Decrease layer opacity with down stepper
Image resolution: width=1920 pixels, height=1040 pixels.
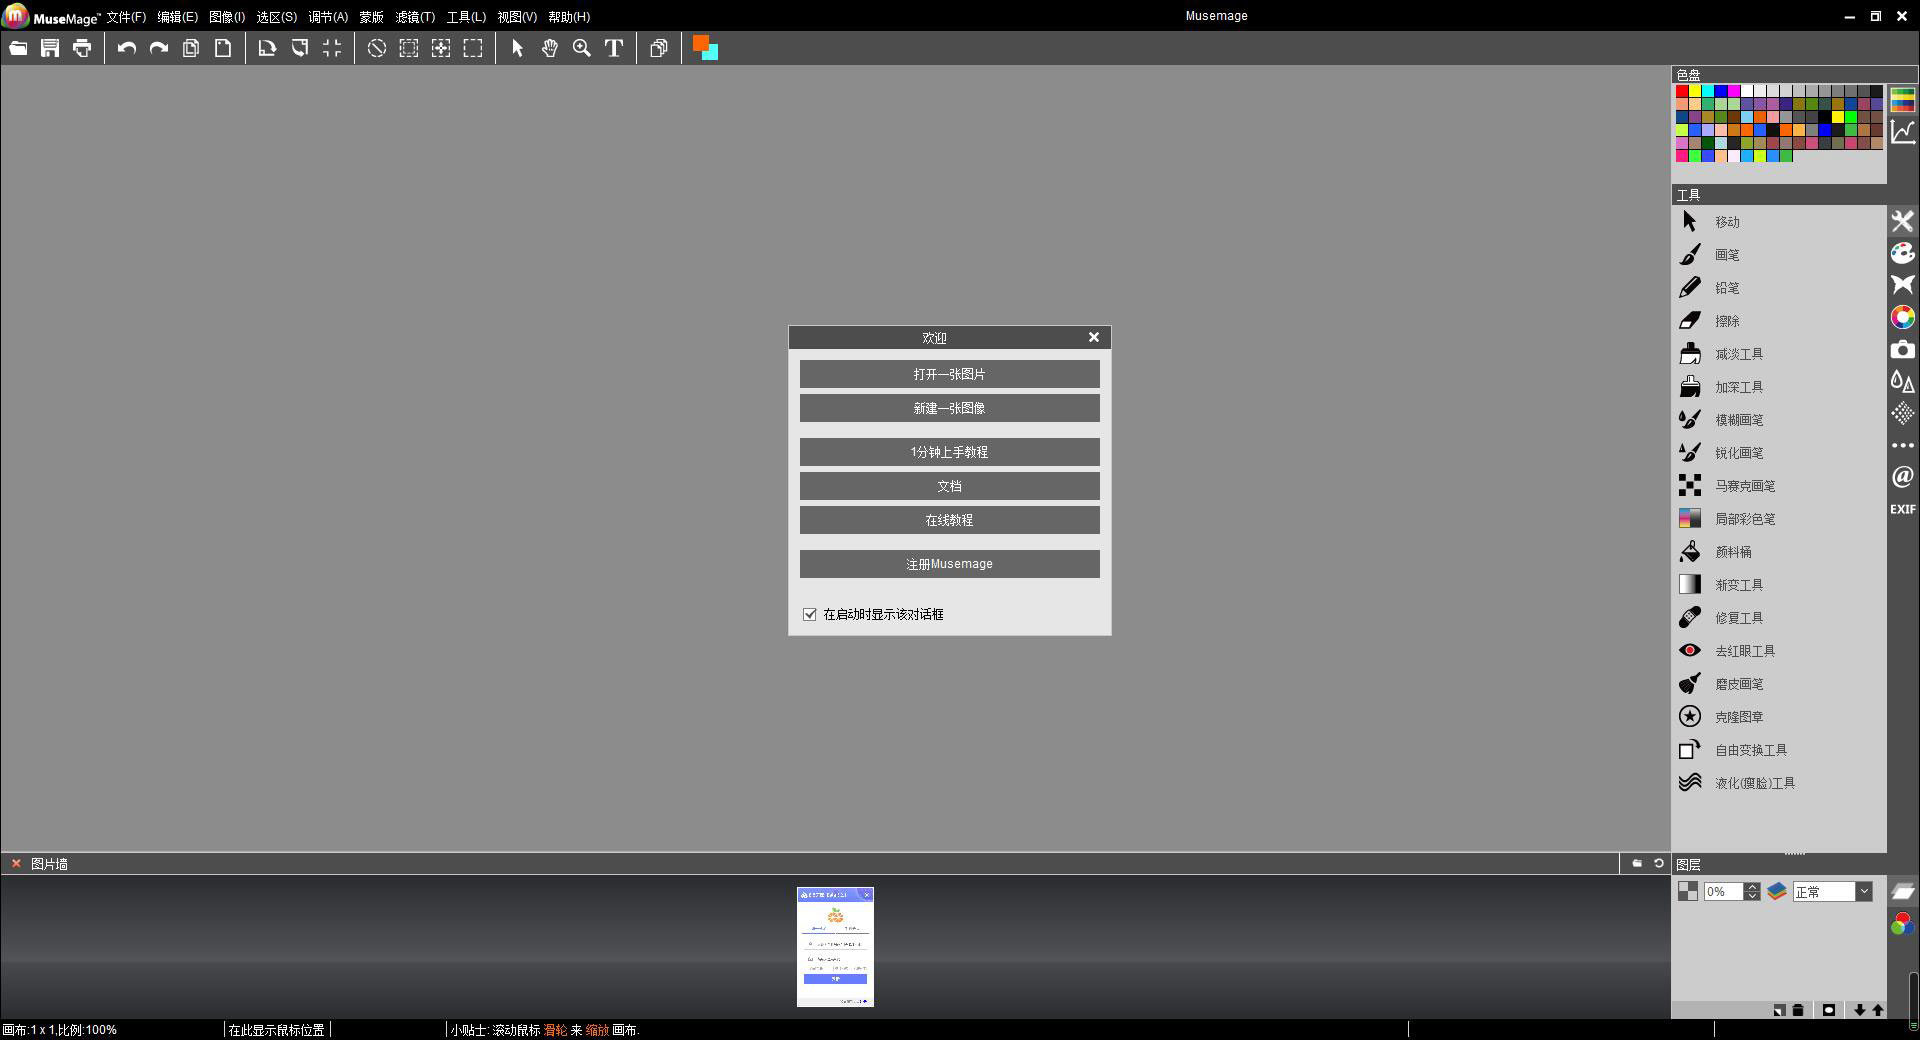click(1752, 897)
